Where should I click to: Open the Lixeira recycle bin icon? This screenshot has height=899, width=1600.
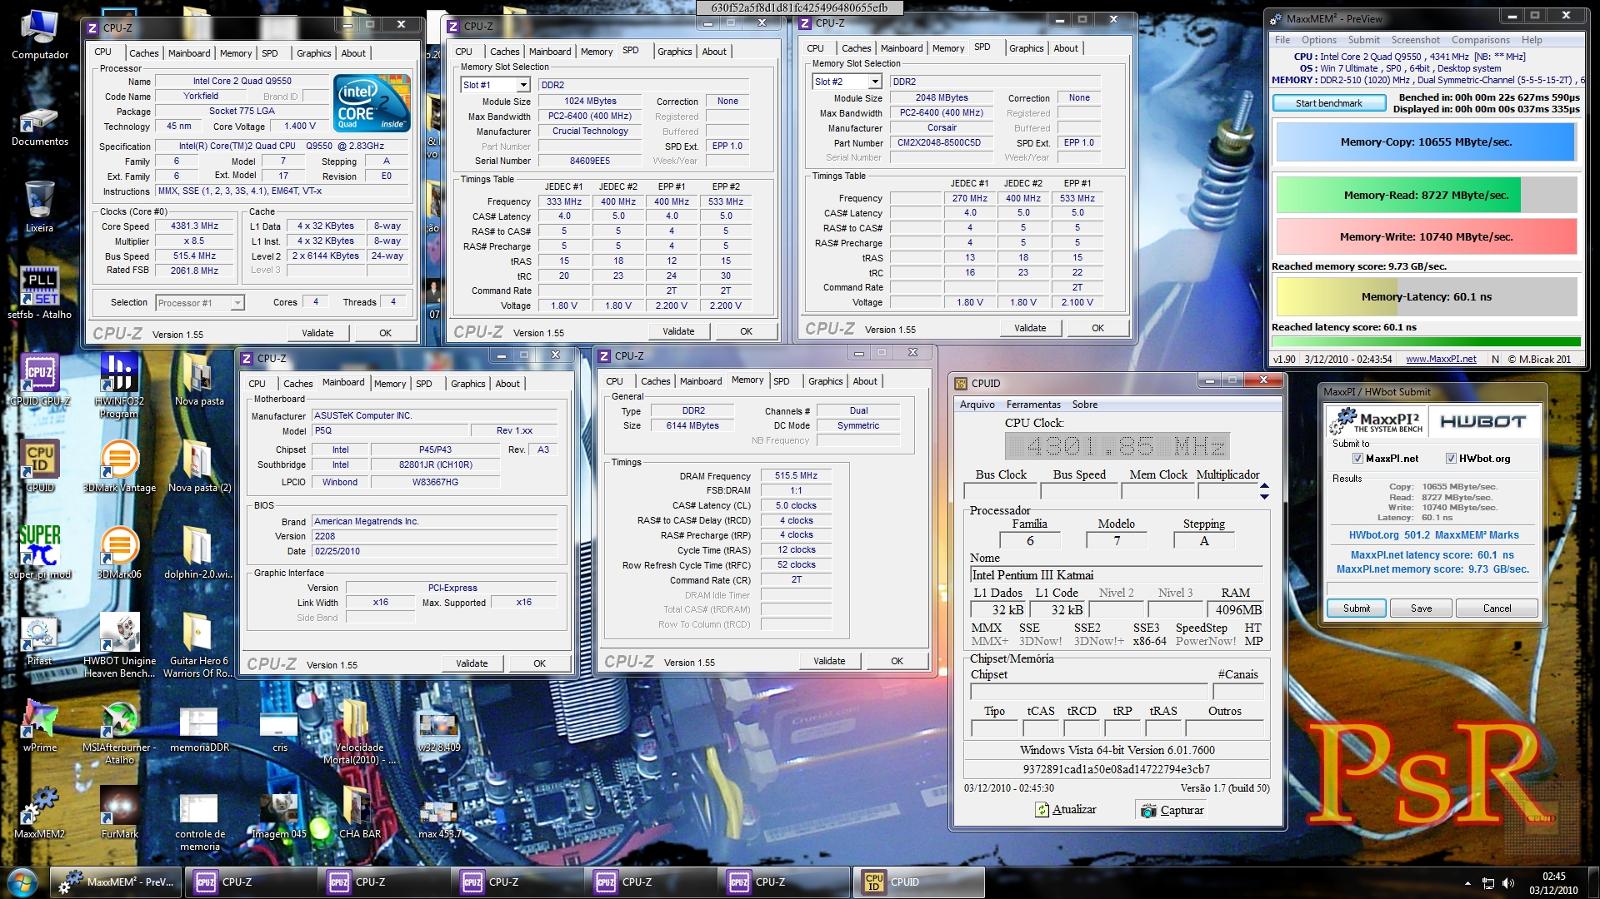(x=39, y=207)
